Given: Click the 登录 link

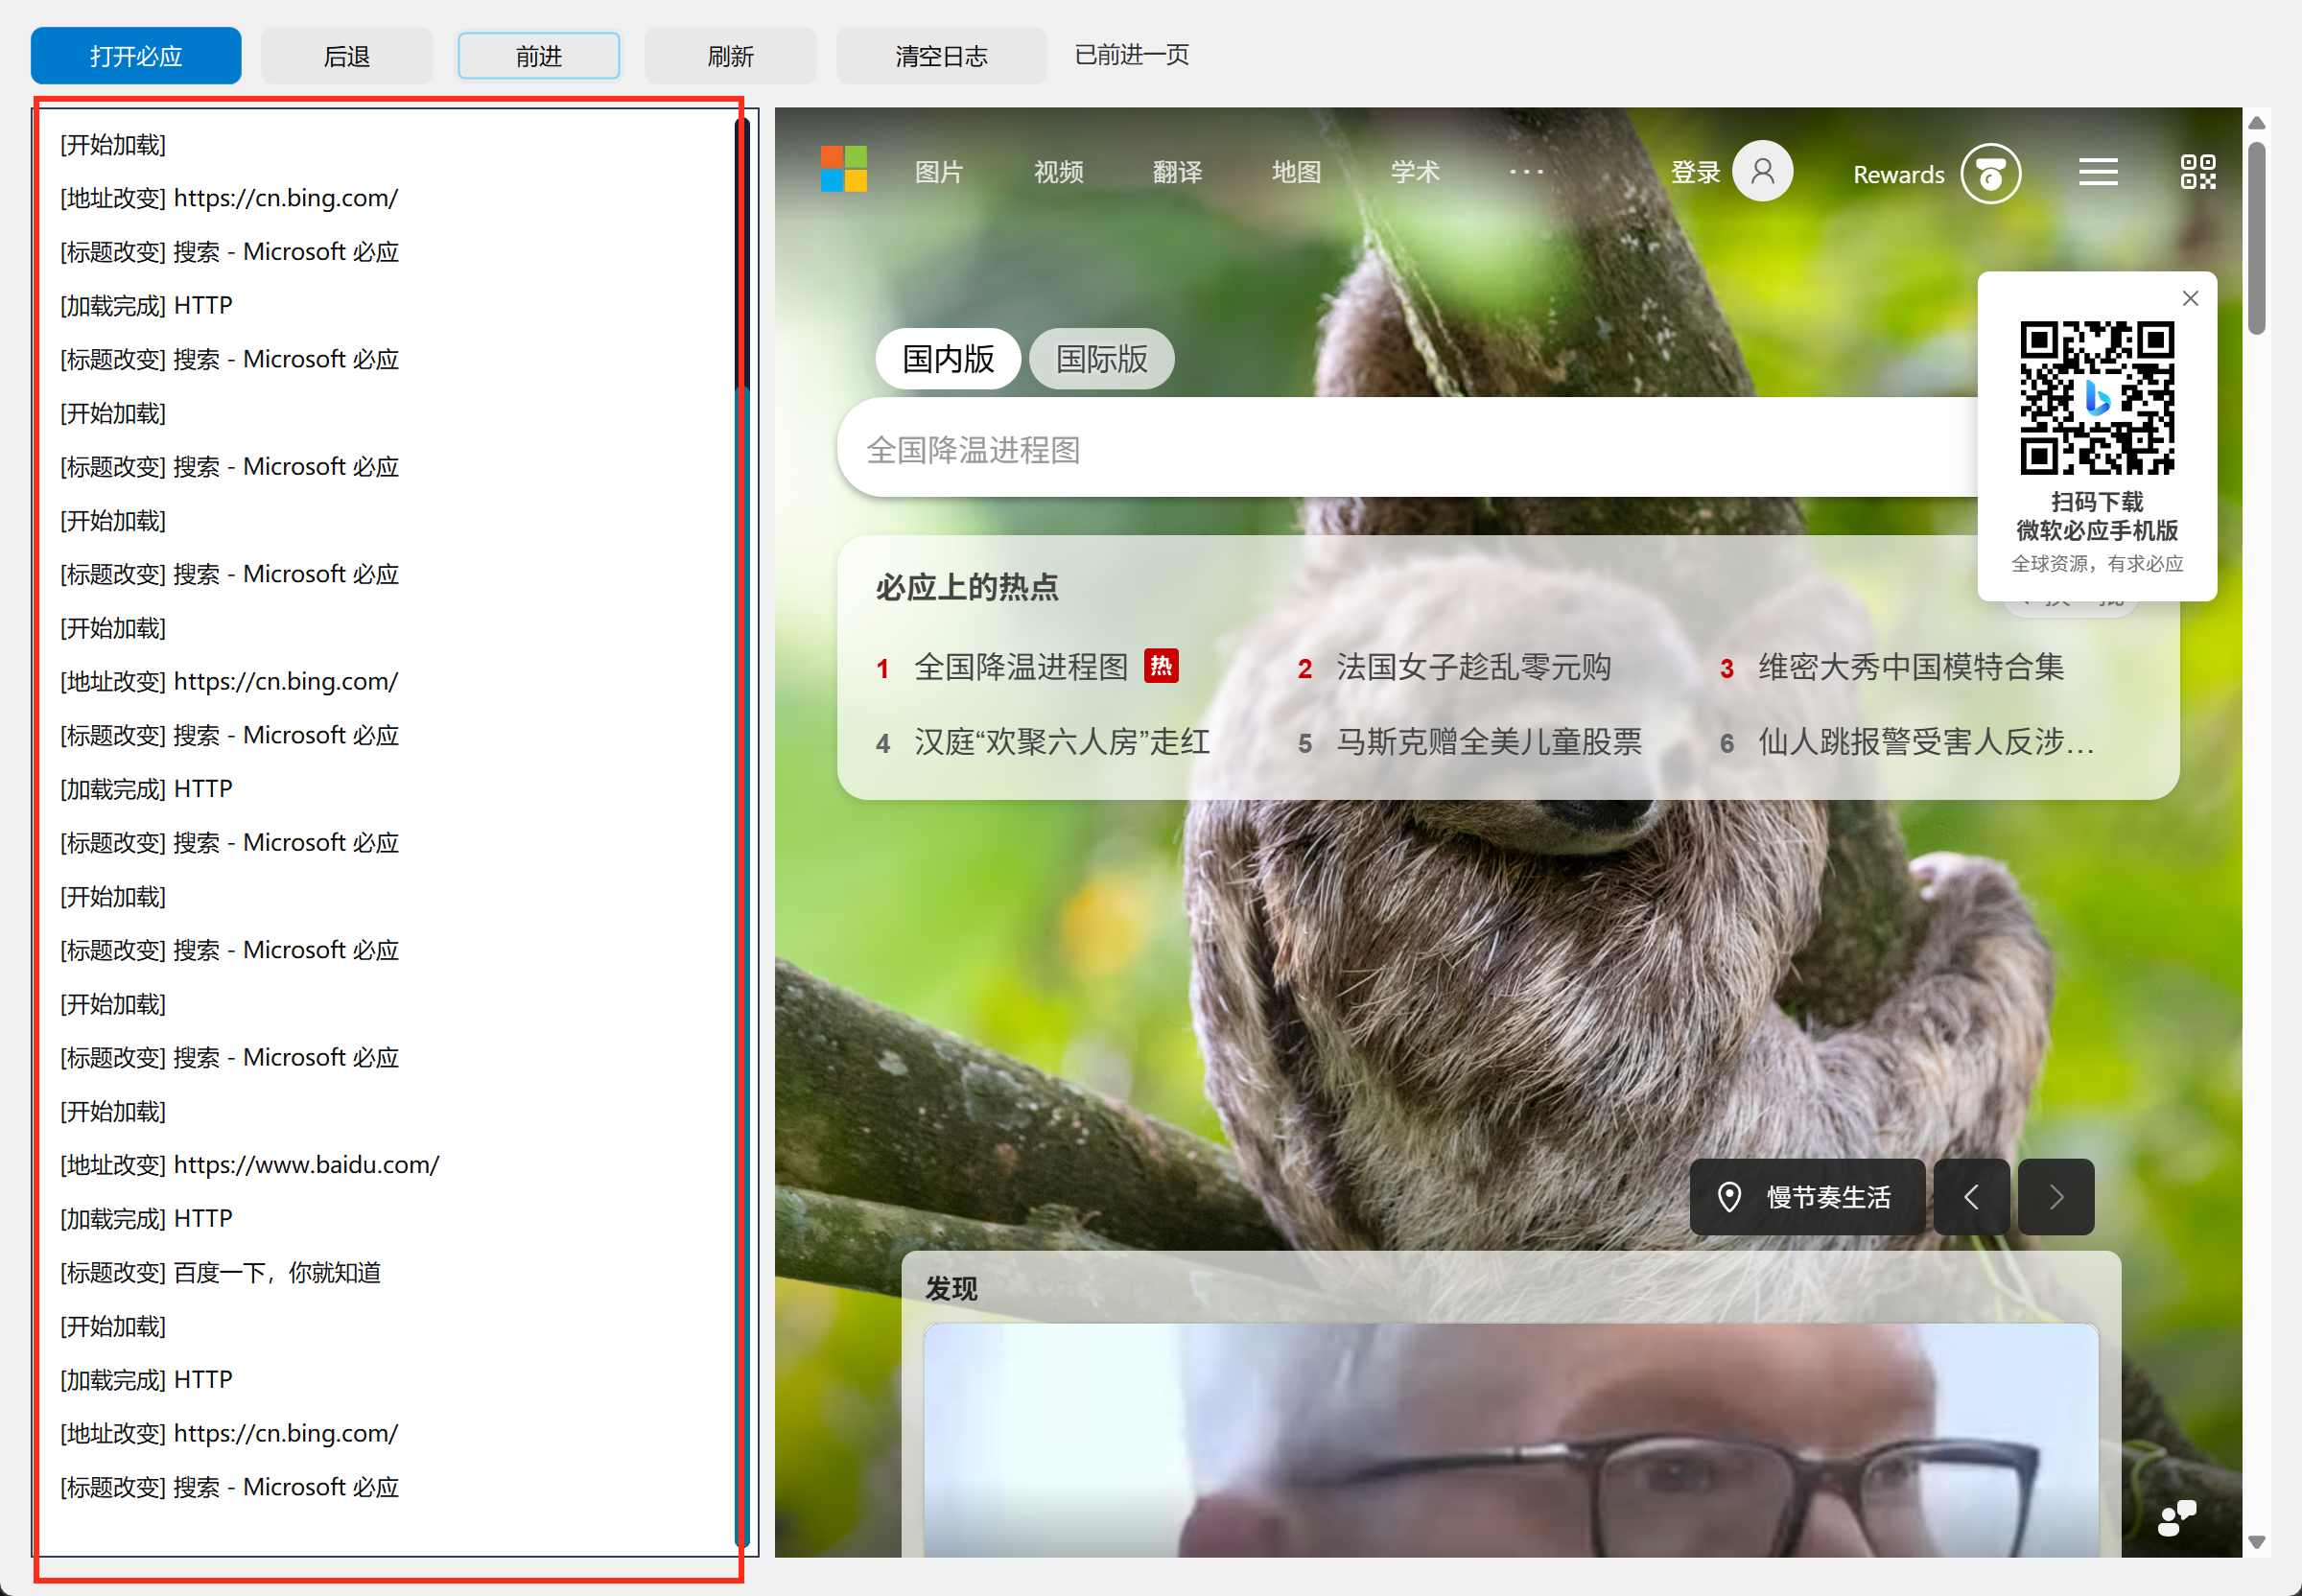Looking at the screenshot, I should pos(1695,173).
